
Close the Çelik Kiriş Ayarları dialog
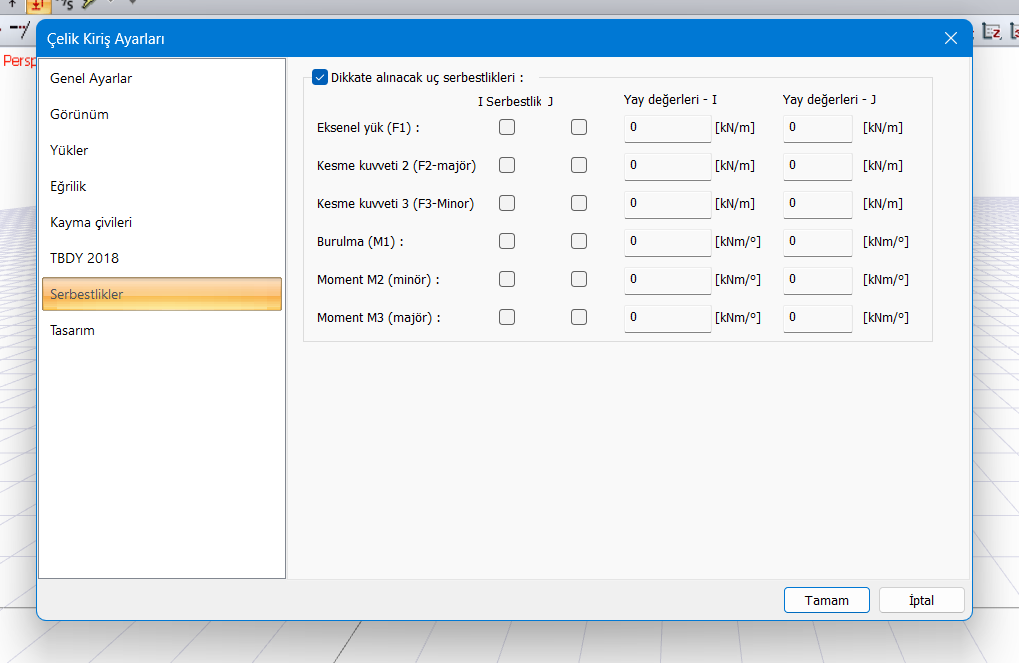[x=950, y=38]
